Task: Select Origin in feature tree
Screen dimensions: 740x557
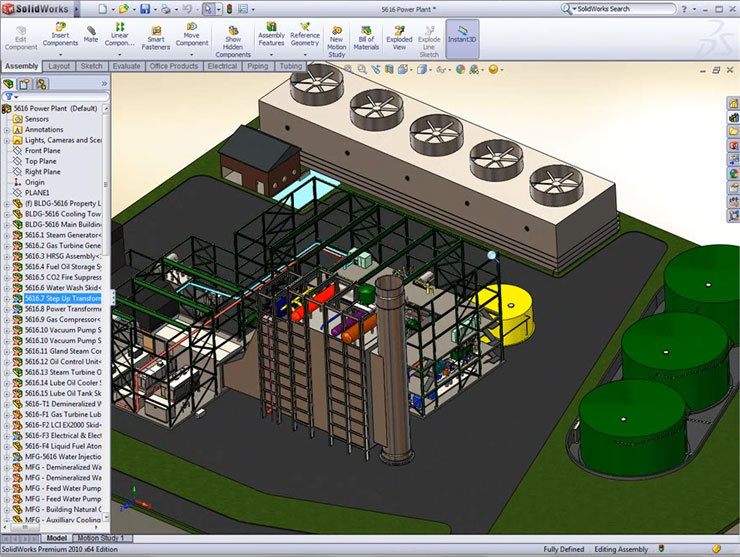Action: 34,182
